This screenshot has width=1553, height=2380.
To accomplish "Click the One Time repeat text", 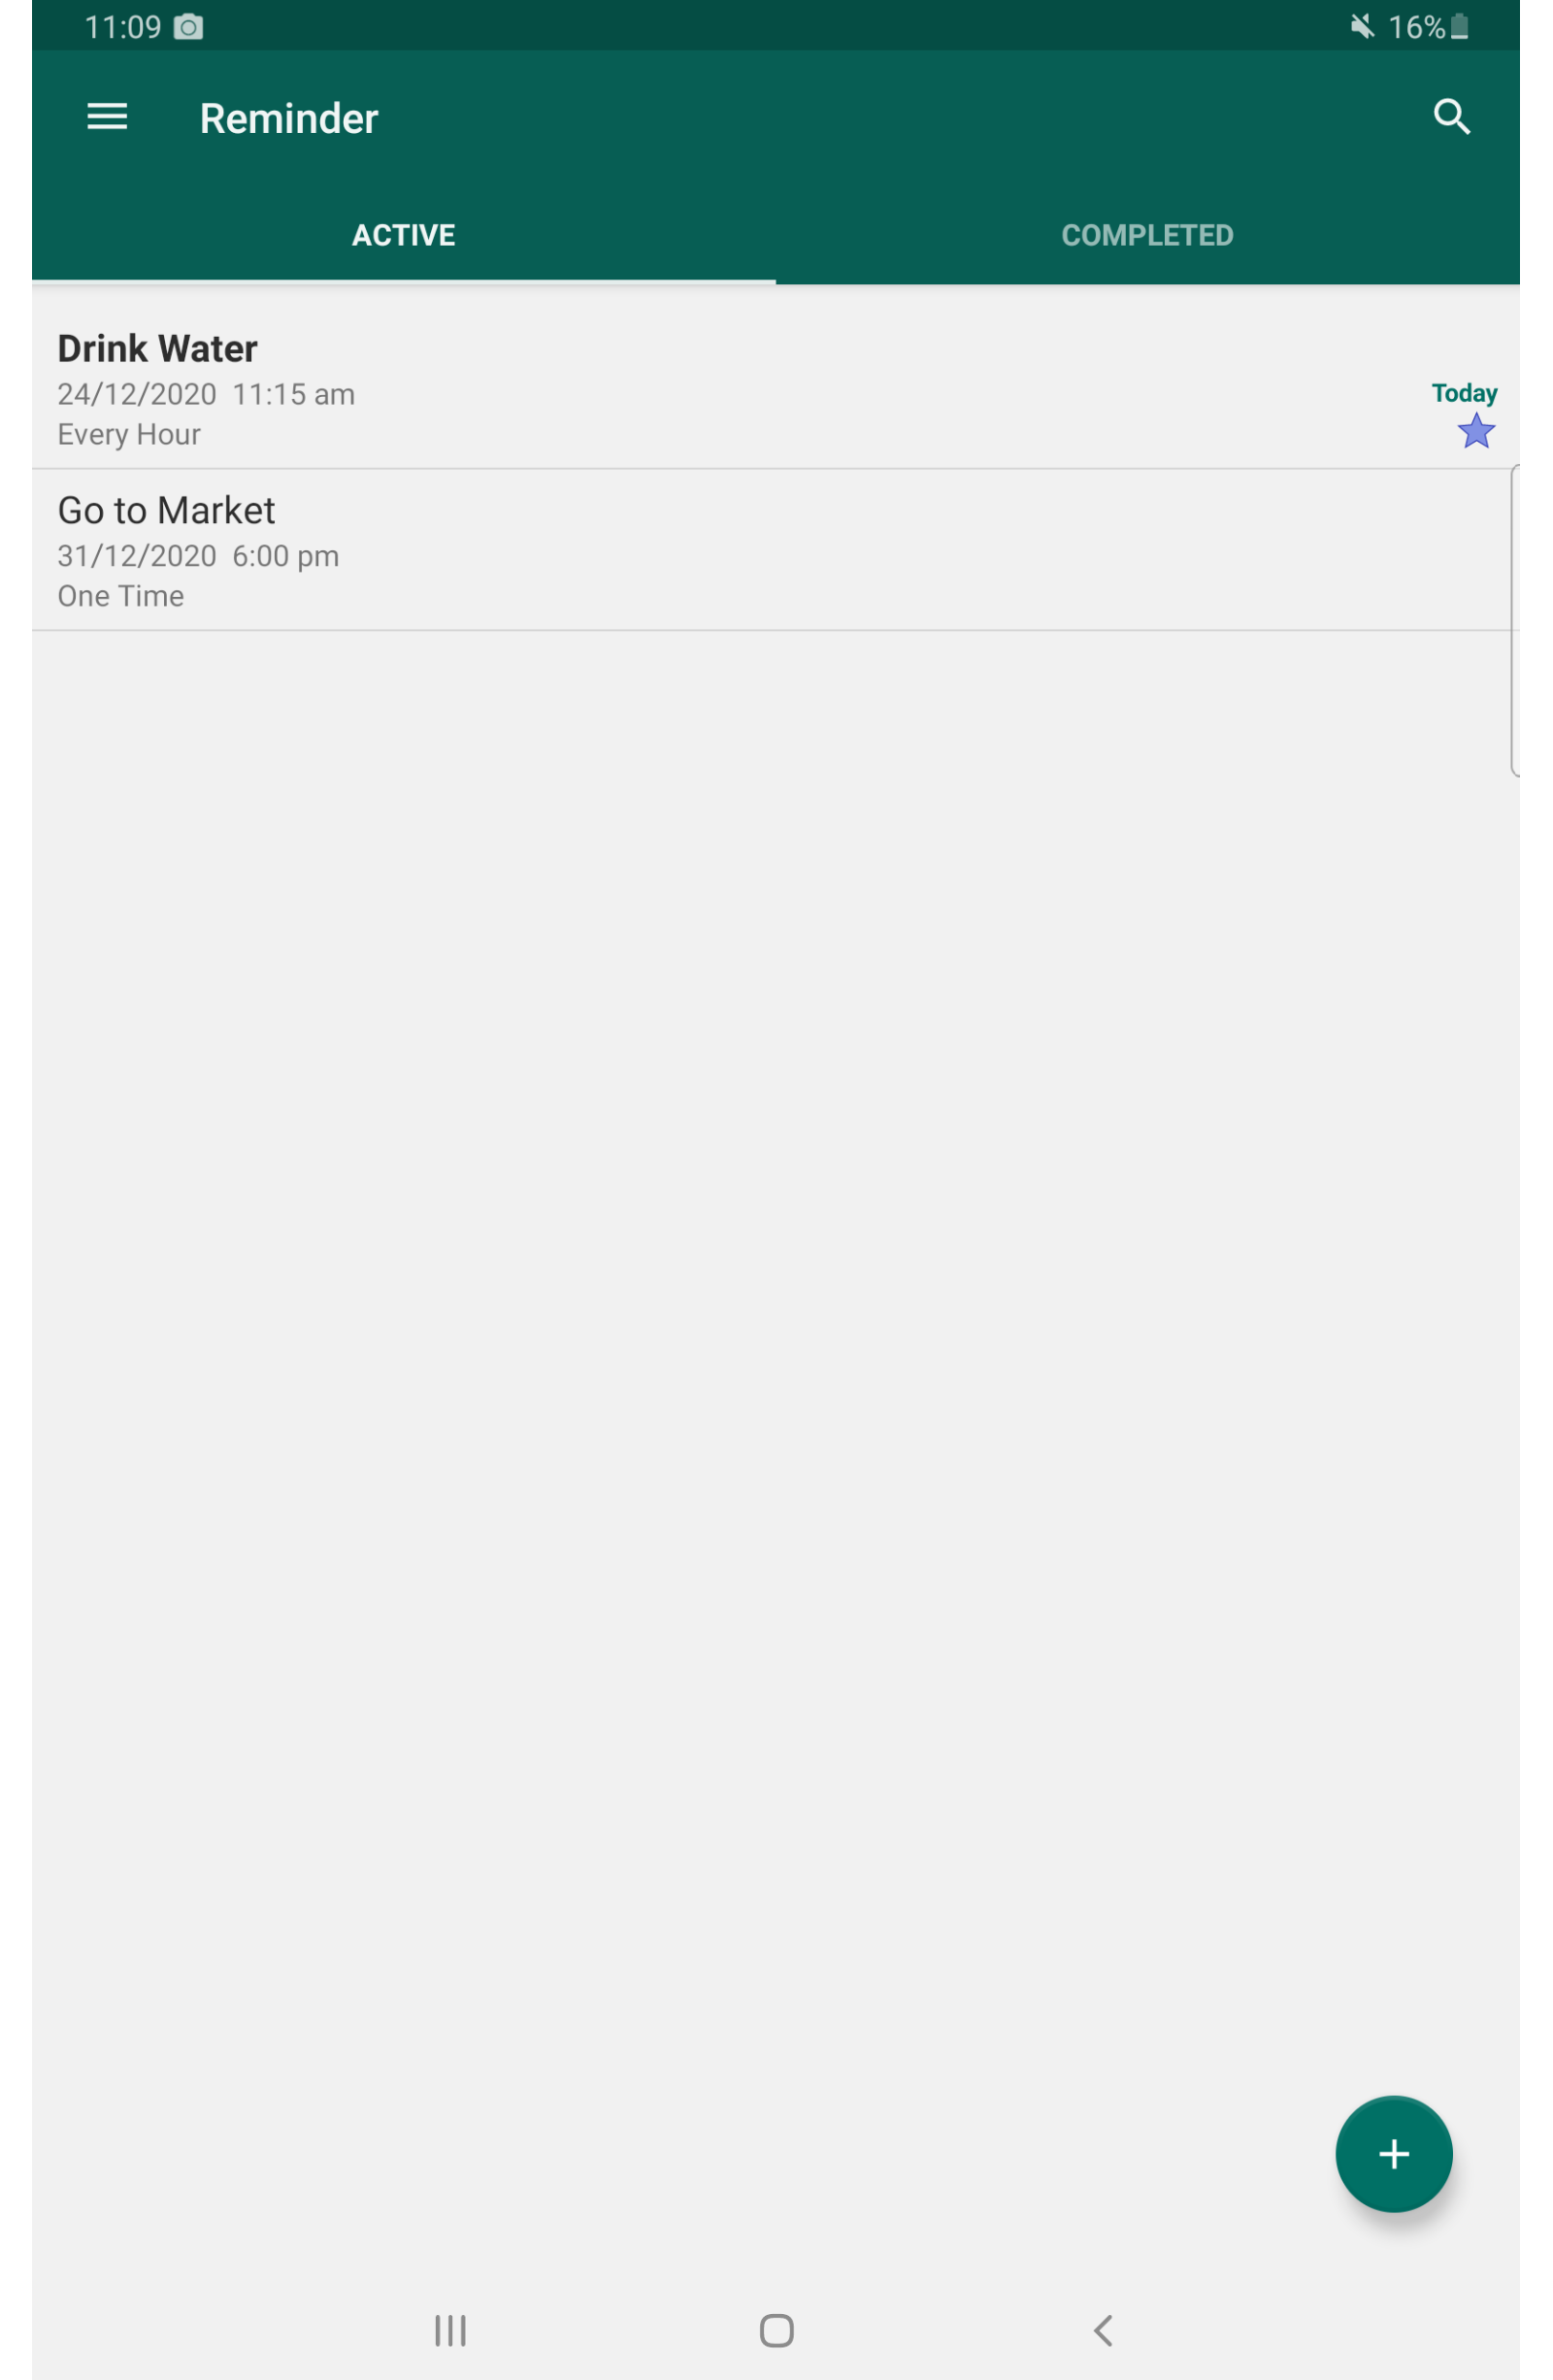I will tap(121, 596).
